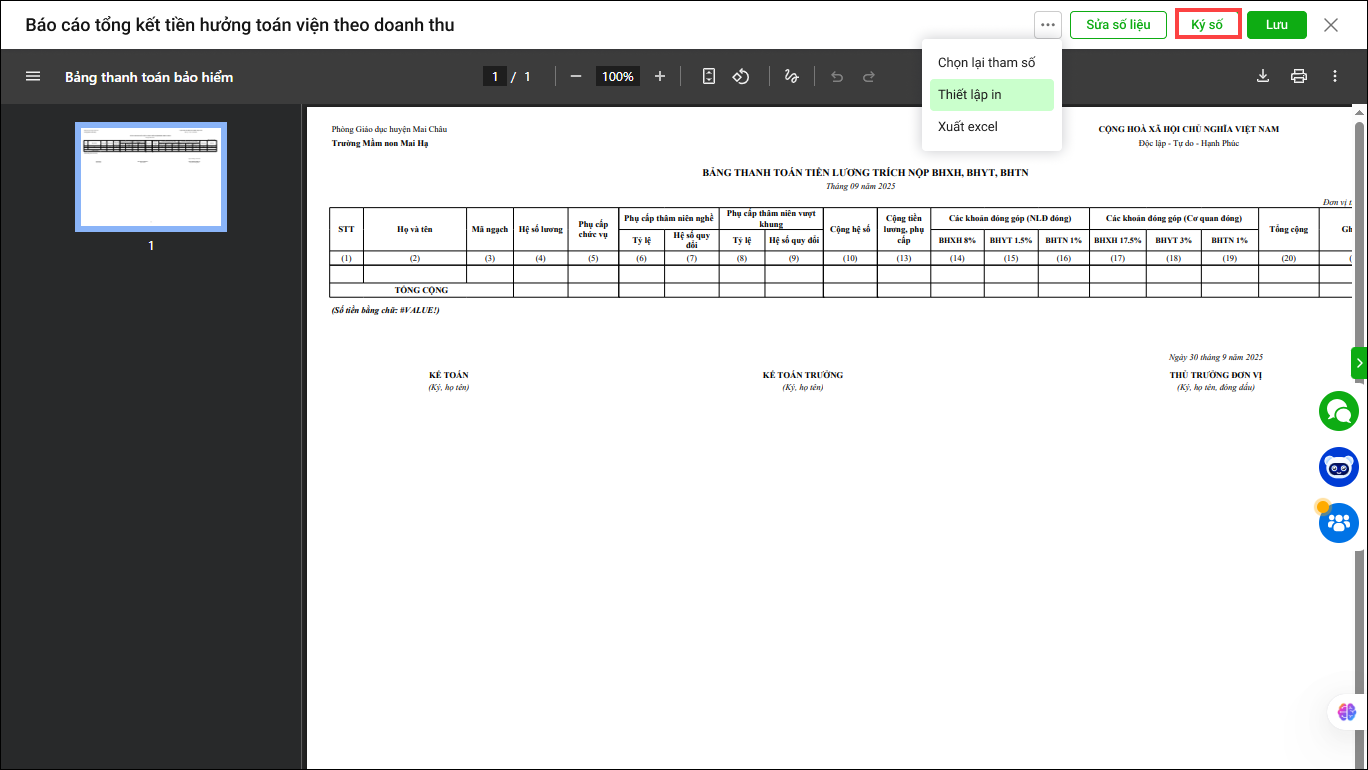Click the 'Sửa số liệu' button

click(x=1118, y=25)
